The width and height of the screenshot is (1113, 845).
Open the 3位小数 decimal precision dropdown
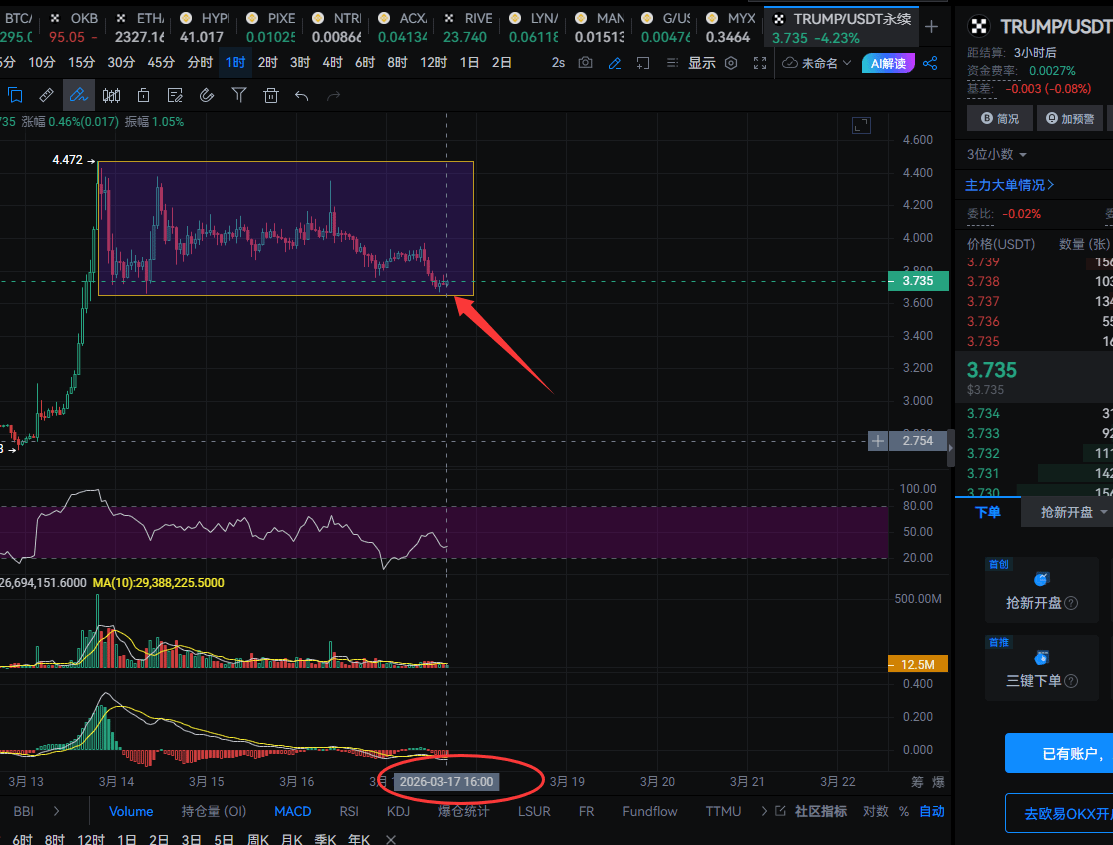[997, 154]
